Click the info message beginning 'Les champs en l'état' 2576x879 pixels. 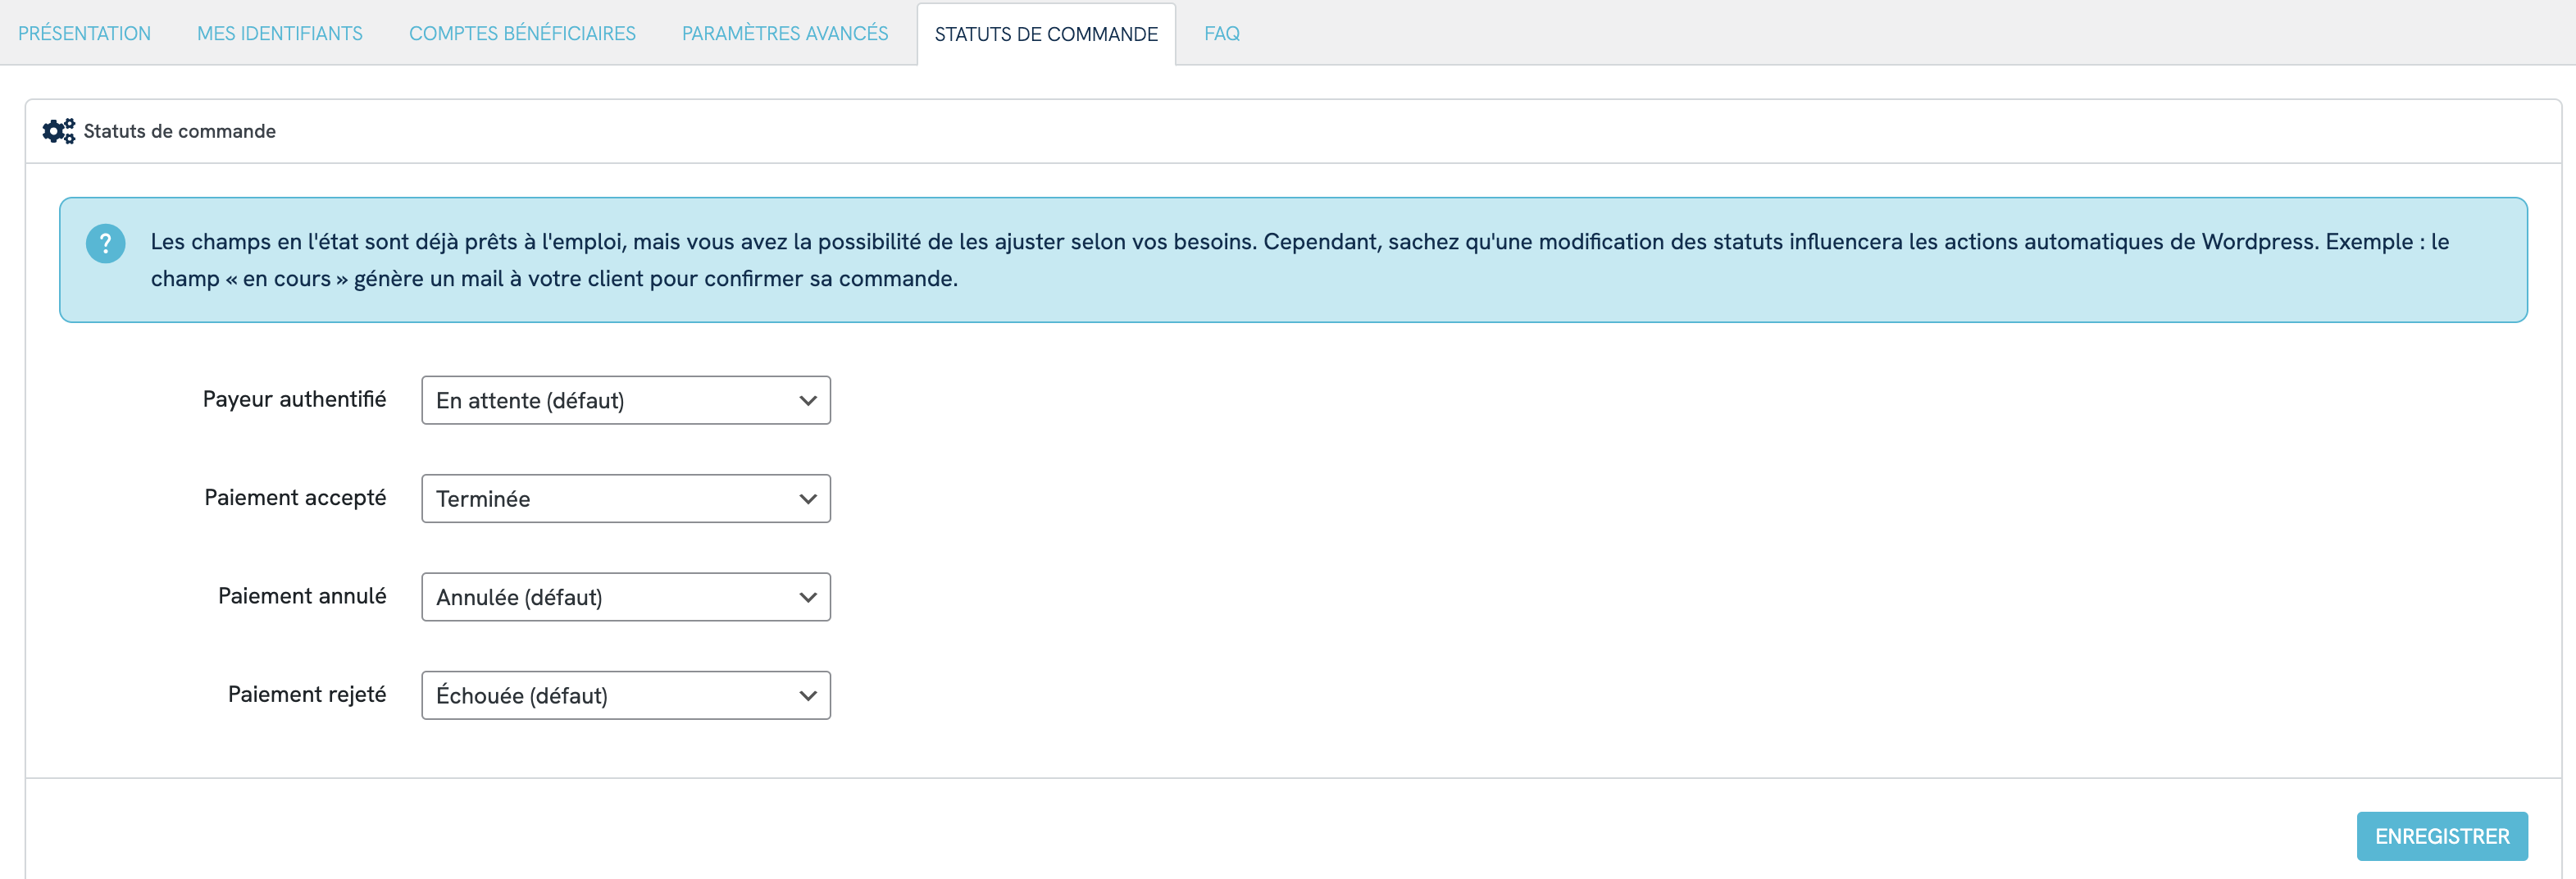tap(1299, 260)
